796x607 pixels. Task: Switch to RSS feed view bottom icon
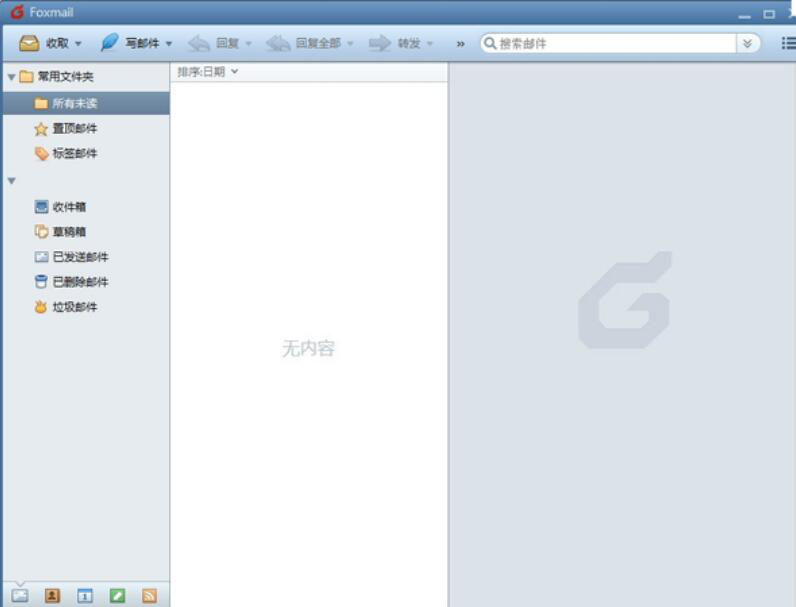point(149,595)
